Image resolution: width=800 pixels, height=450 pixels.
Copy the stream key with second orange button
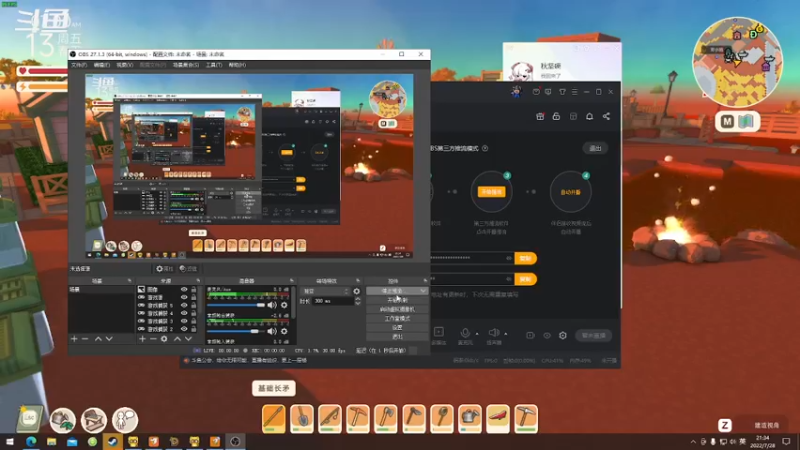click(x=526, y=279)
